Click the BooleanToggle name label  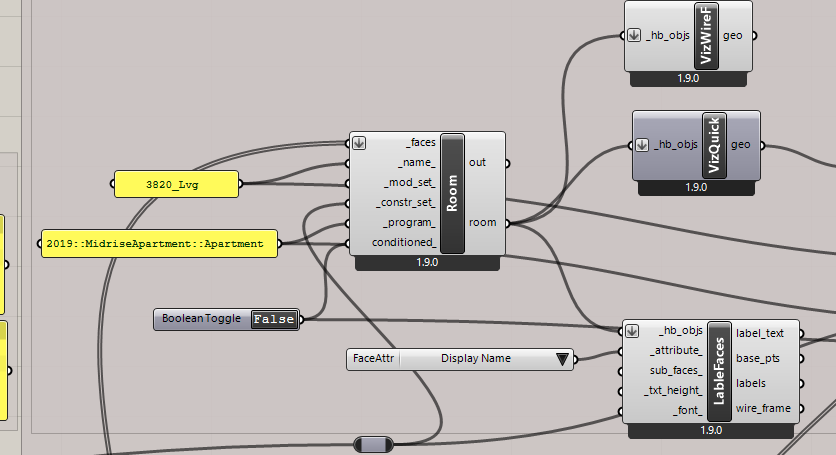(201, 319)
